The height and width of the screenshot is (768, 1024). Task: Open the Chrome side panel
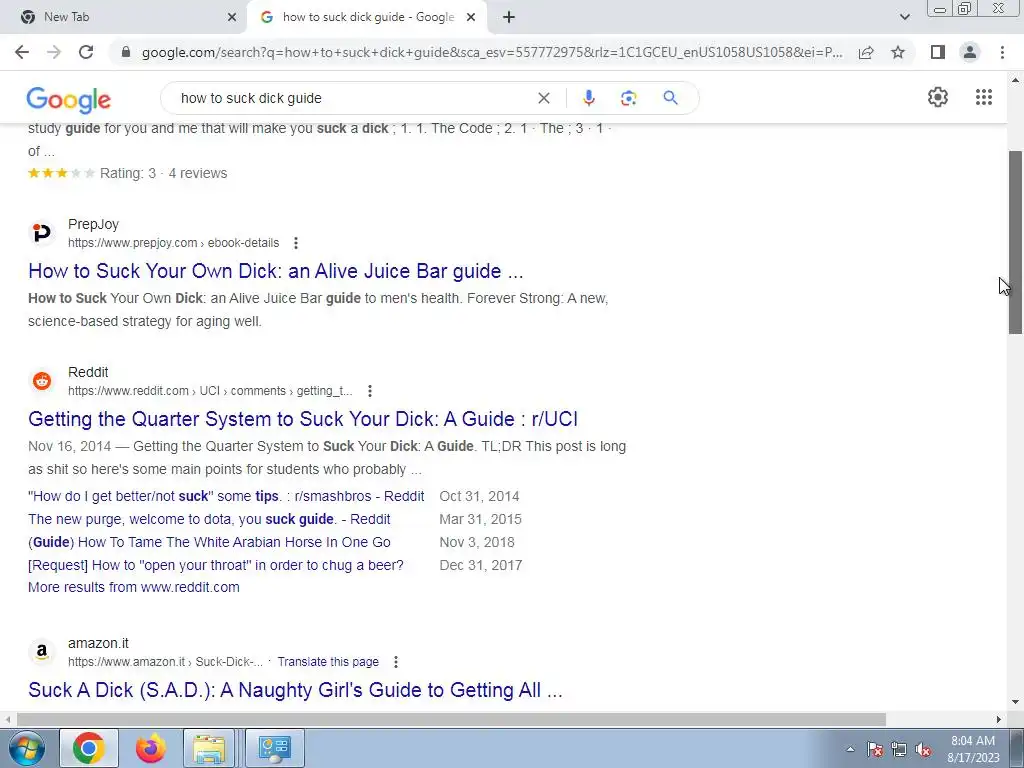[x=938, y=52]
